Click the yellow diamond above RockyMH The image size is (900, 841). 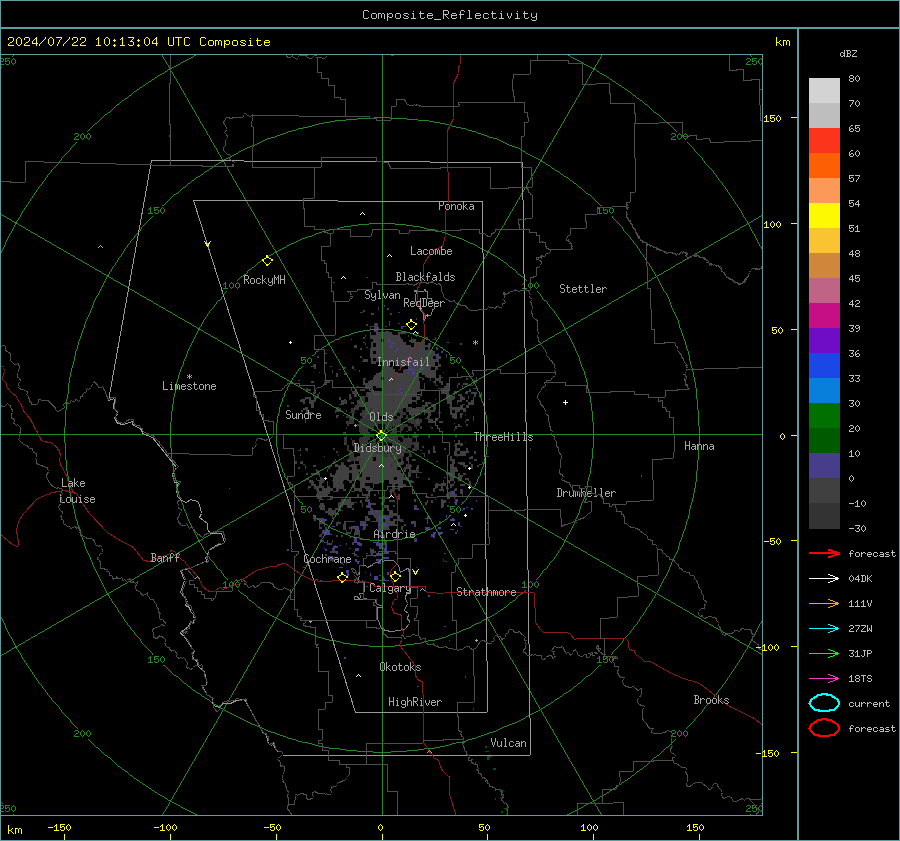(x=267, y=261)
